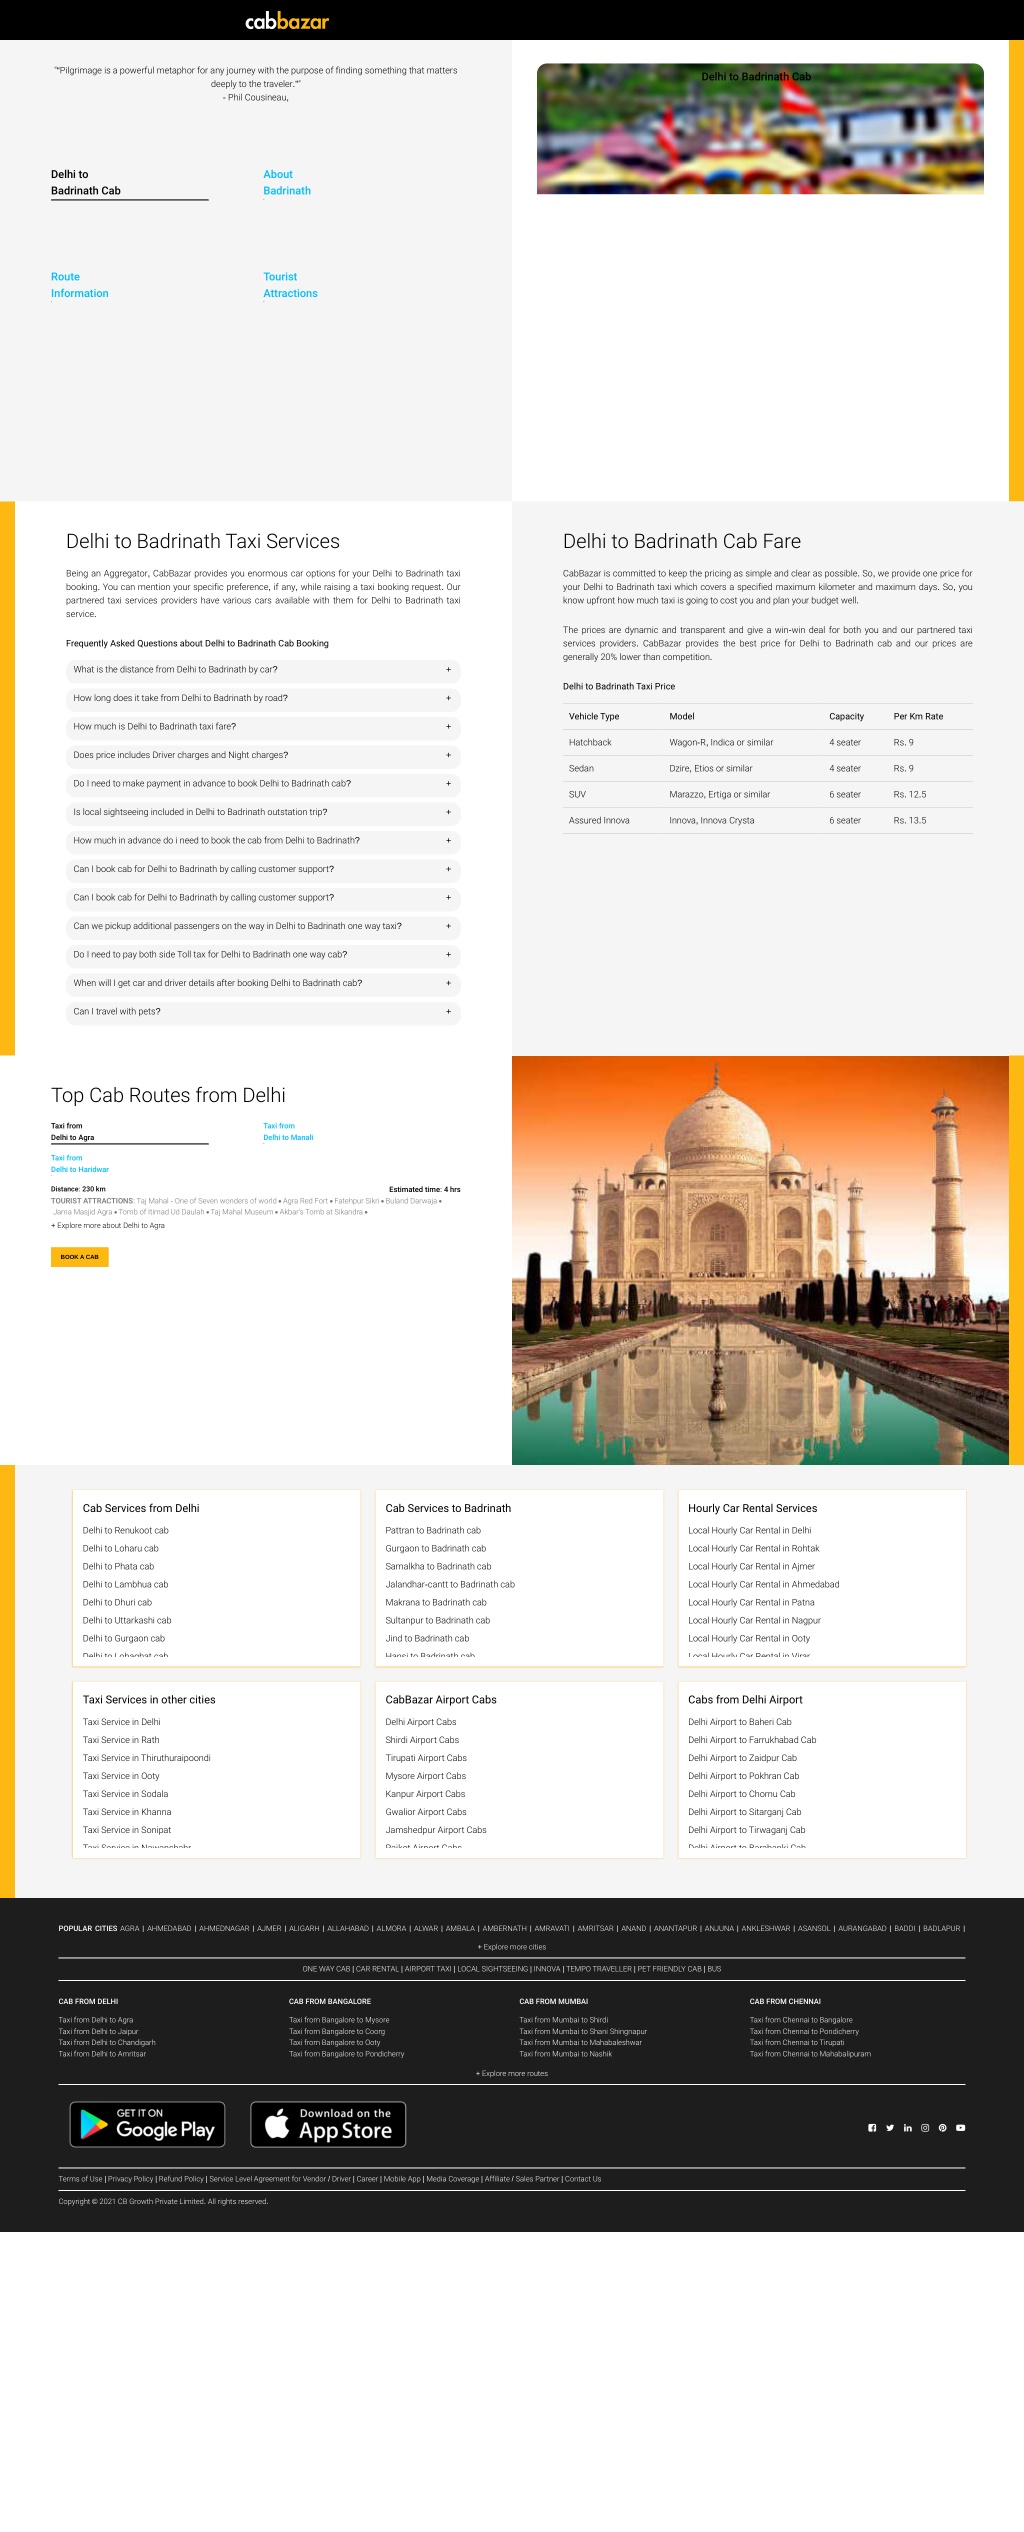This screenshot has height=2532, width=1024.
Task: Open the Instagram icon in footer
Action: point(925,2128)
